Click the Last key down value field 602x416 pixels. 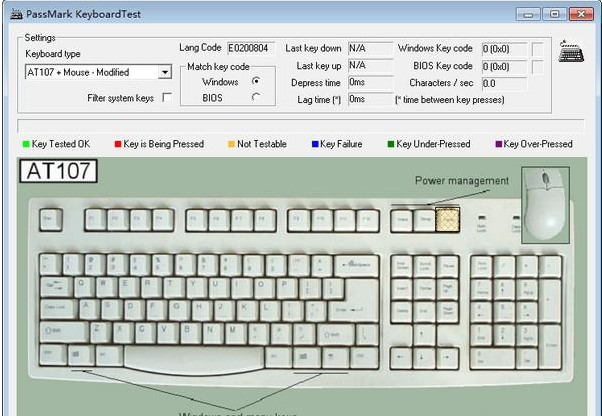tap(370, 48)
